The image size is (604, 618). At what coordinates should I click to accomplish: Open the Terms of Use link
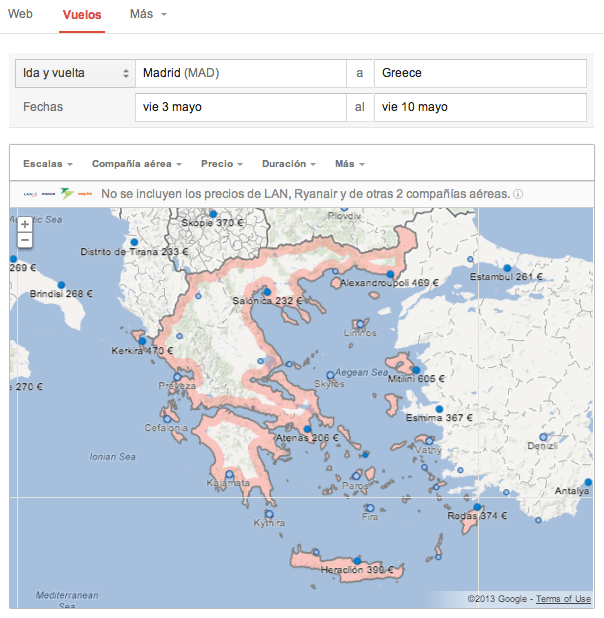pyautogui.click(x=562, y=599)
